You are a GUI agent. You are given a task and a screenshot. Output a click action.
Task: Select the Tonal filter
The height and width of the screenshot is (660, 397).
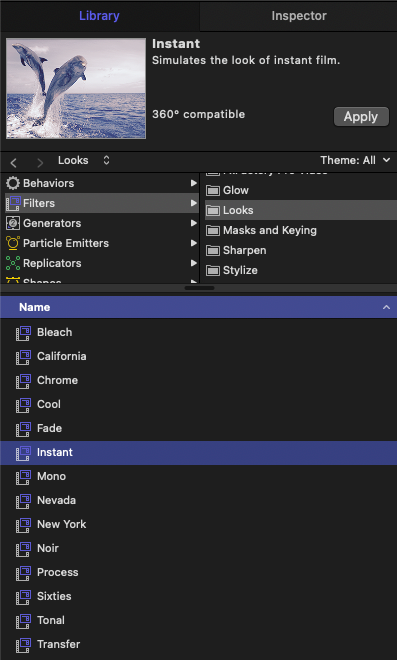click(198, 620)
